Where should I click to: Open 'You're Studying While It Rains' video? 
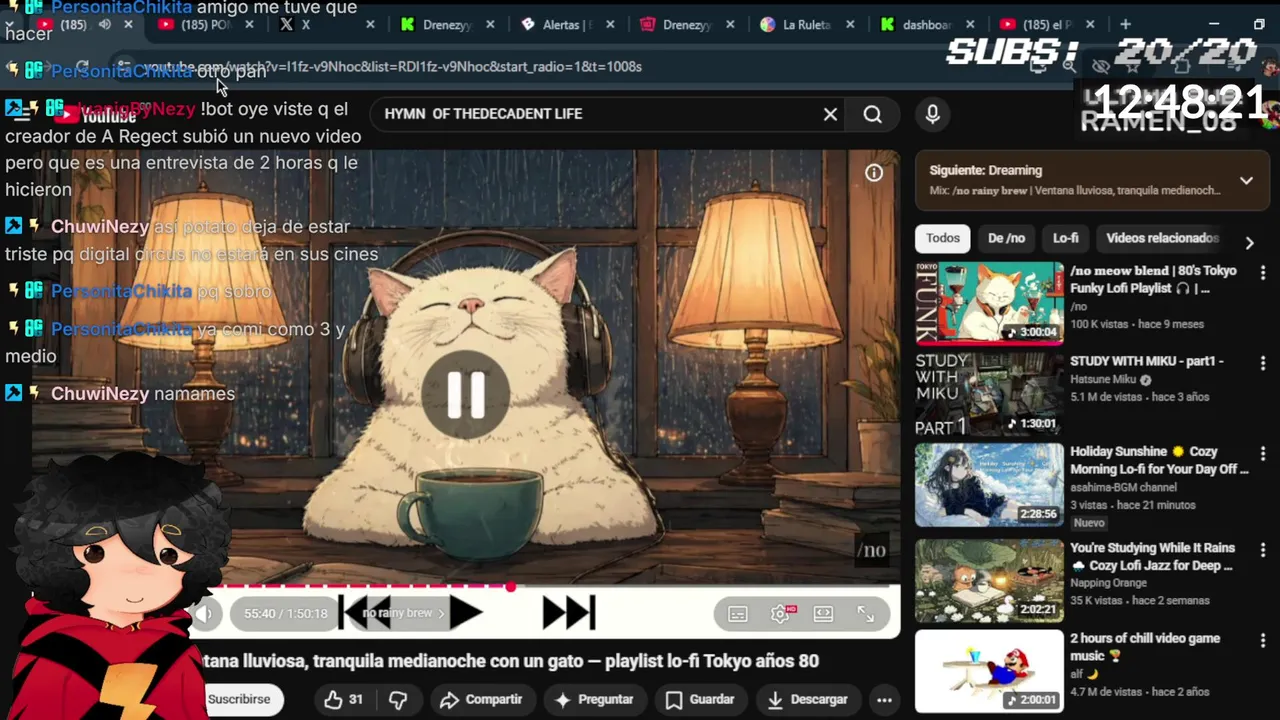pos(1152,556)
